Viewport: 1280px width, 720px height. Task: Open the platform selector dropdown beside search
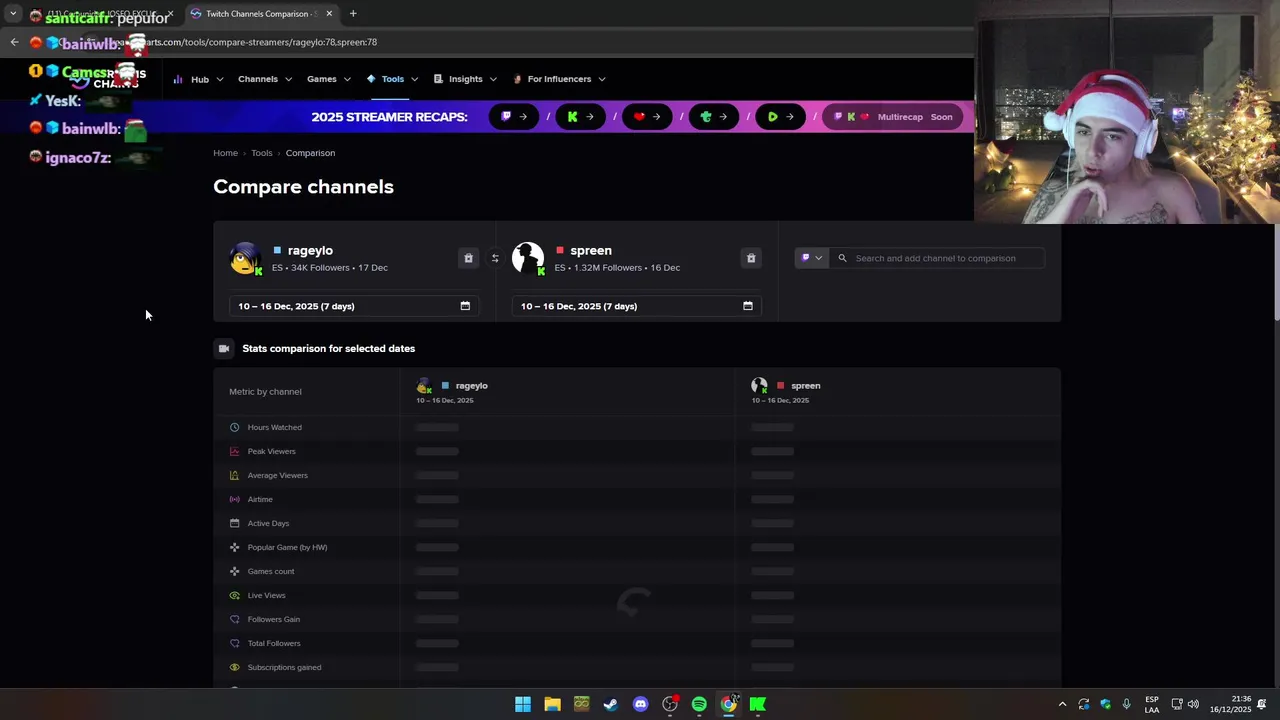811,258
